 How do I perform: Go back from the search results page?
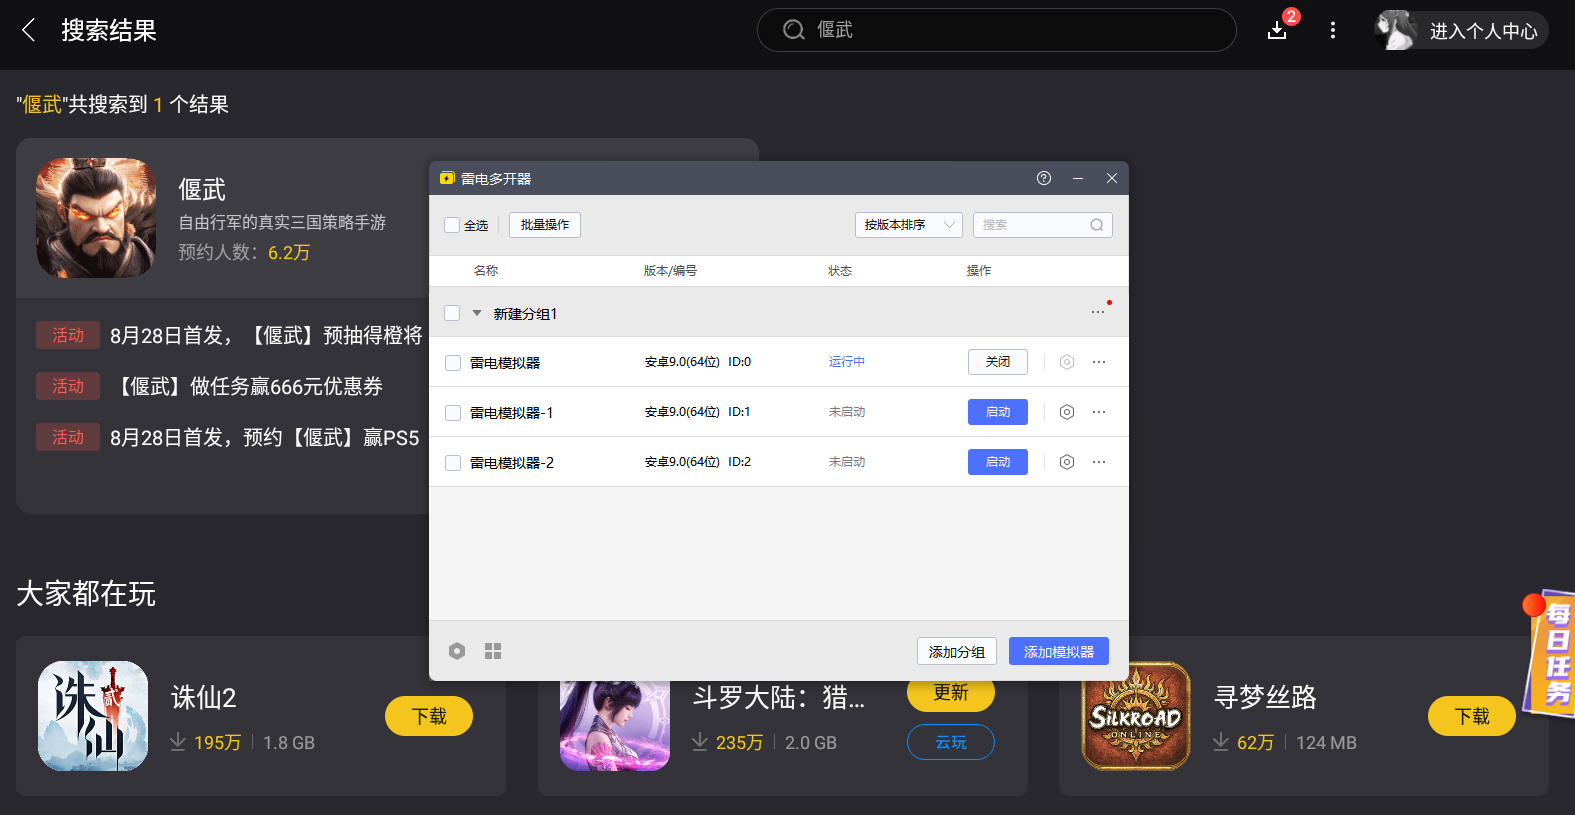click(28, 30)
